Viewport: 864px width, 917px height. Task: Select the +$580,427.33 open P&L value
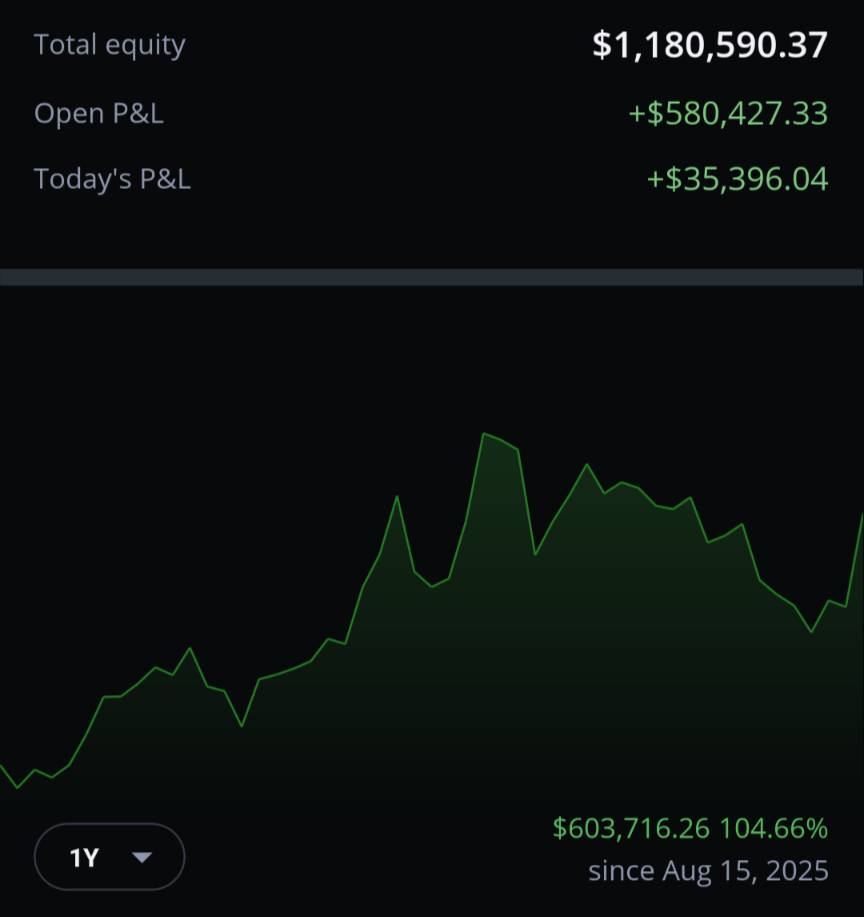point(728,113)
